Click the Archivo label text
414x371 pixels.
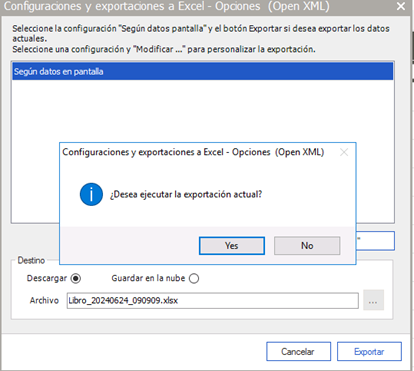pos(44,300)
